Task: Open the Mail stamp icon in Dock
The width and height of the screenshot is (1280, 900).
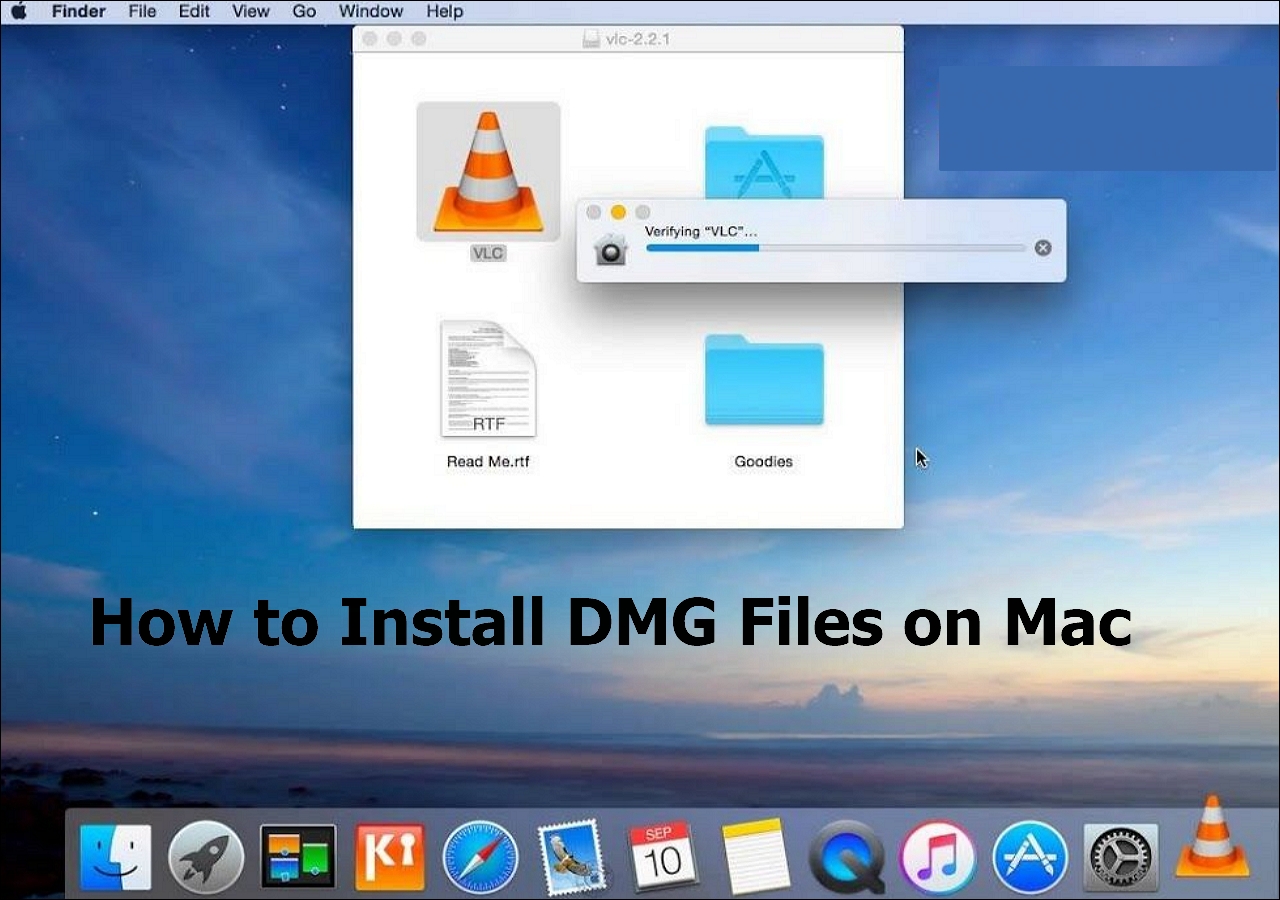Action: click(x=571, y=857)
